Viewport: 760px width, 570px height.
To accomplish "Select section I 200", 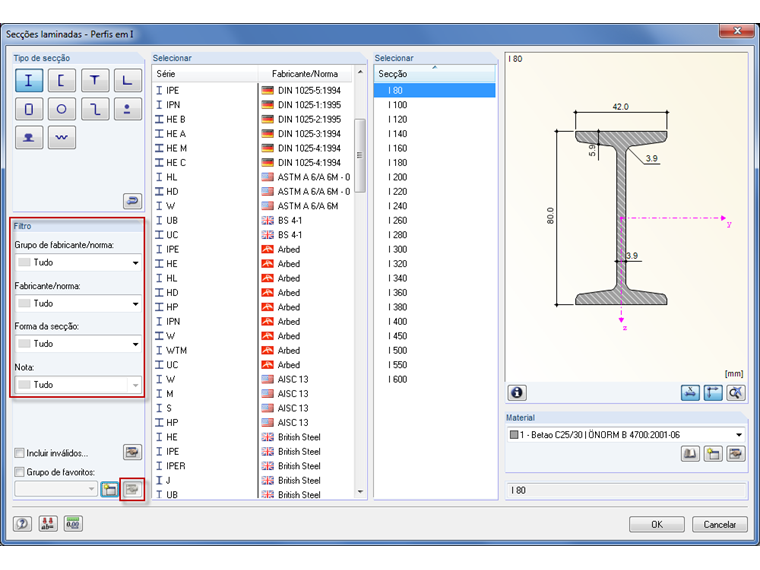I will coord(435,177).
